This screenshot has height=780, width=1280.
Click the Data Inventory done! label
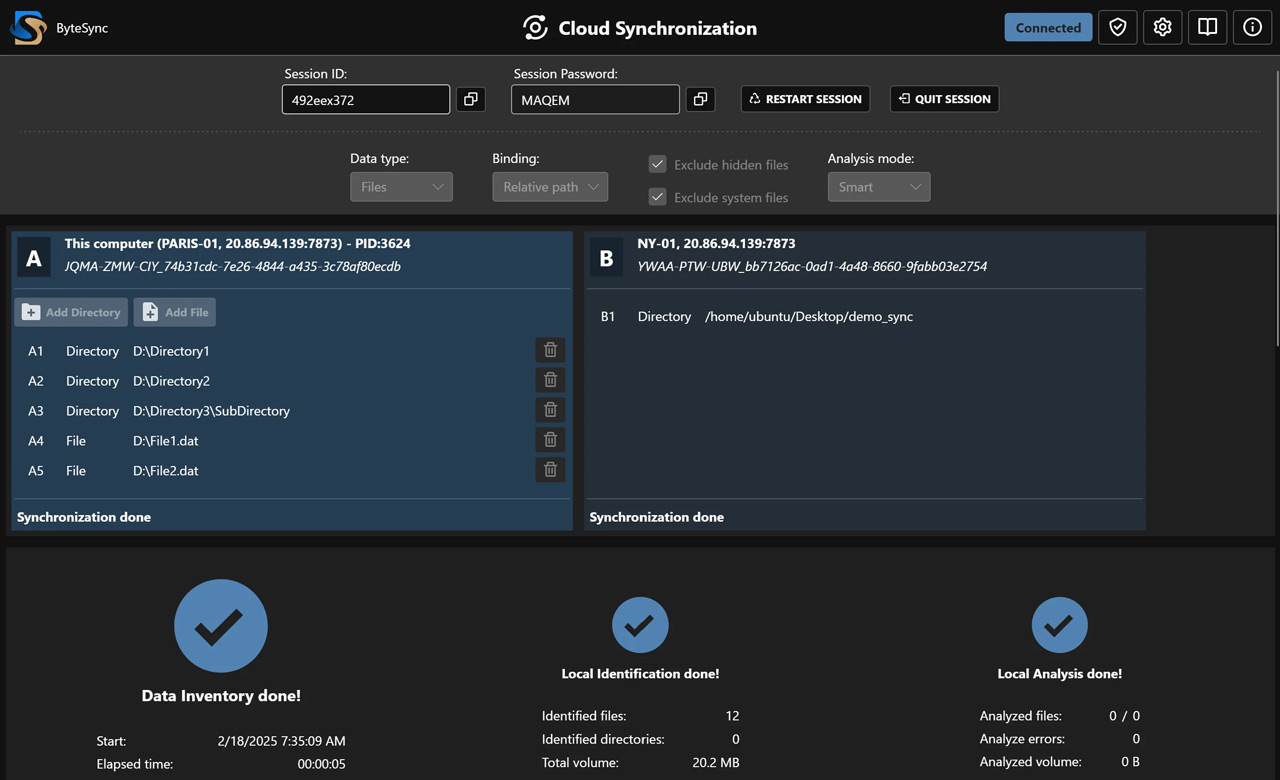221,696
